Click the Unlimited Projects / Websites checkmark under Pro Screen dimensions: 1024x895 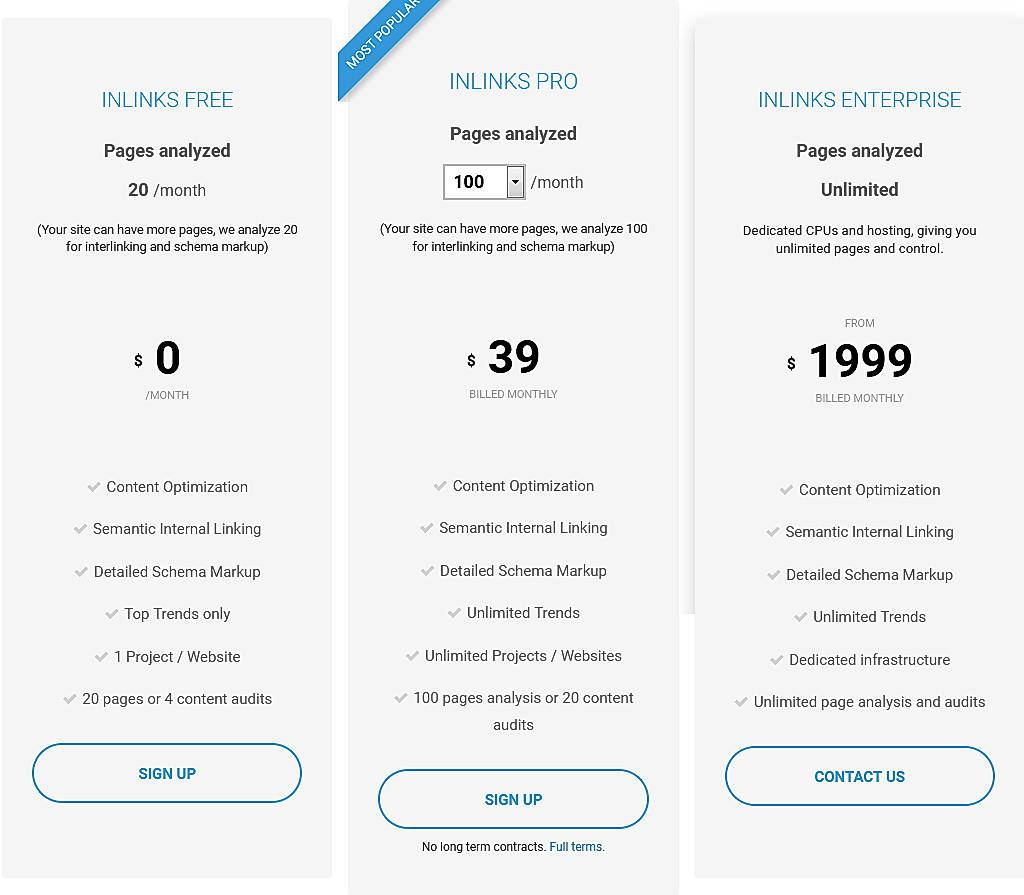pyautogui.click(x=412, y=656)
